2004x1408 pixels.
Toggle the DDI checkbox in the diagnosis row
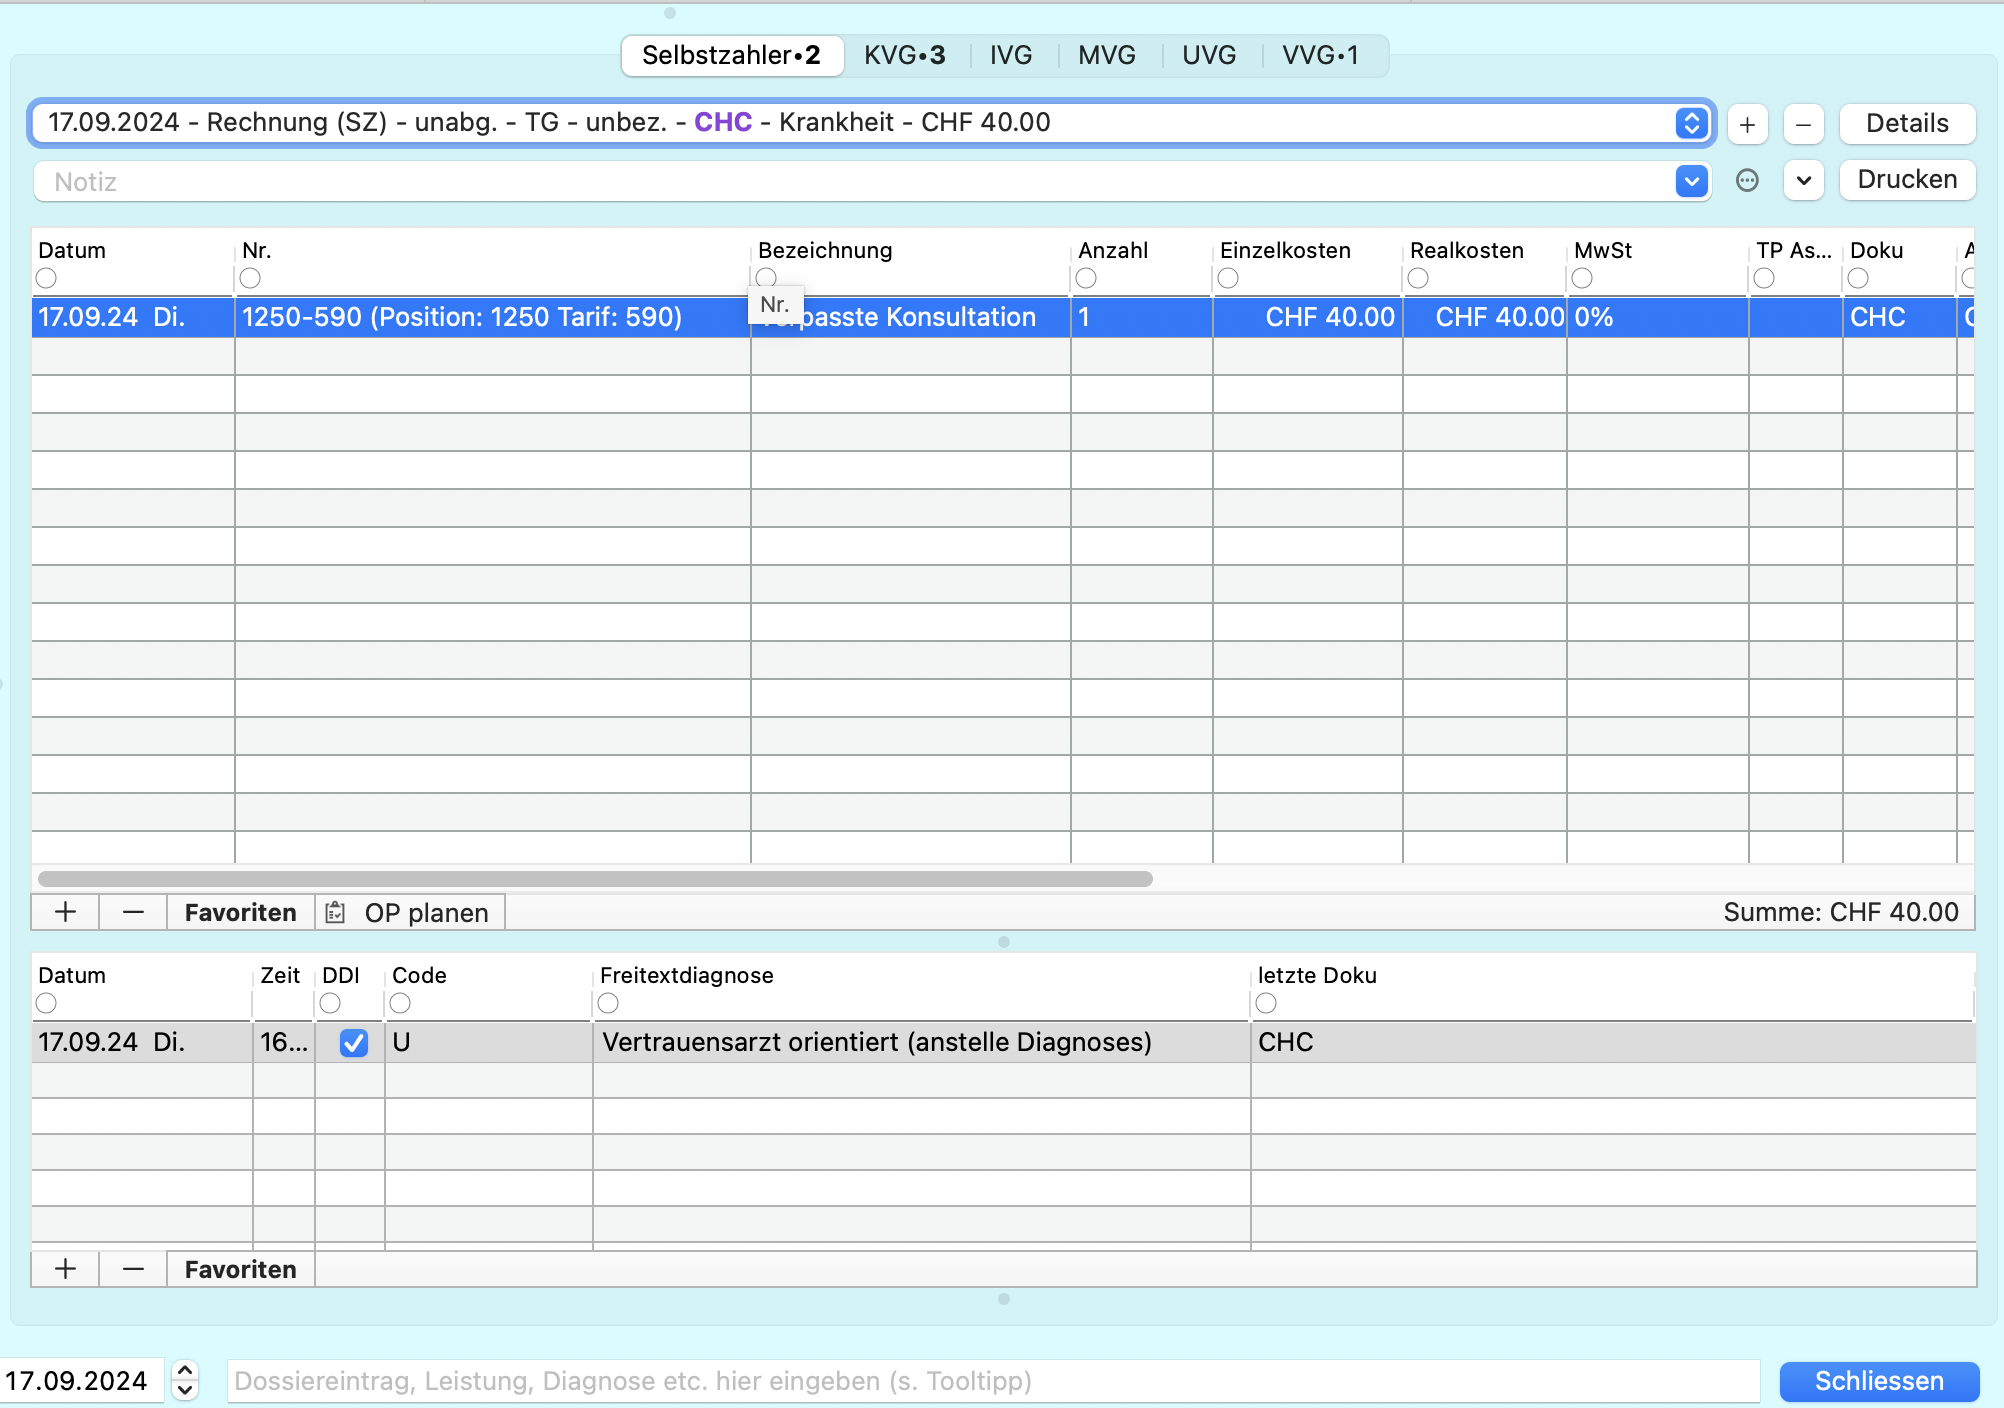(353, 1043)
